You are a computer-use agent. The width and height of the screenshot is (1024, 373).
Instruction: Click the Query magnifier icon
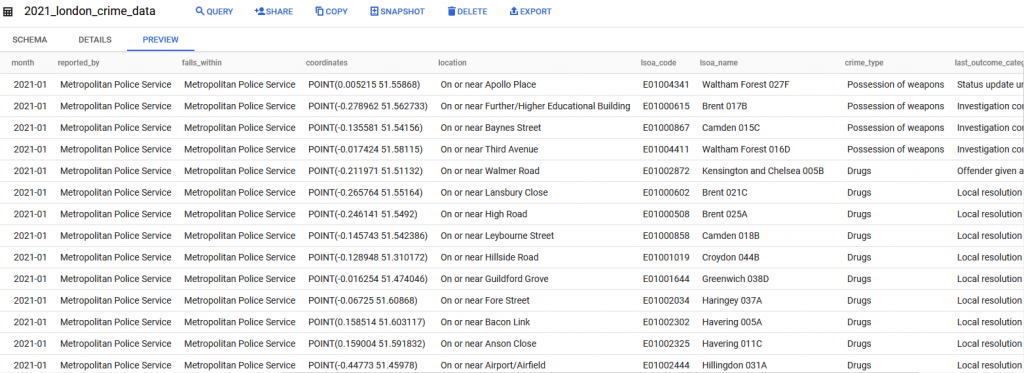(200, 11)
